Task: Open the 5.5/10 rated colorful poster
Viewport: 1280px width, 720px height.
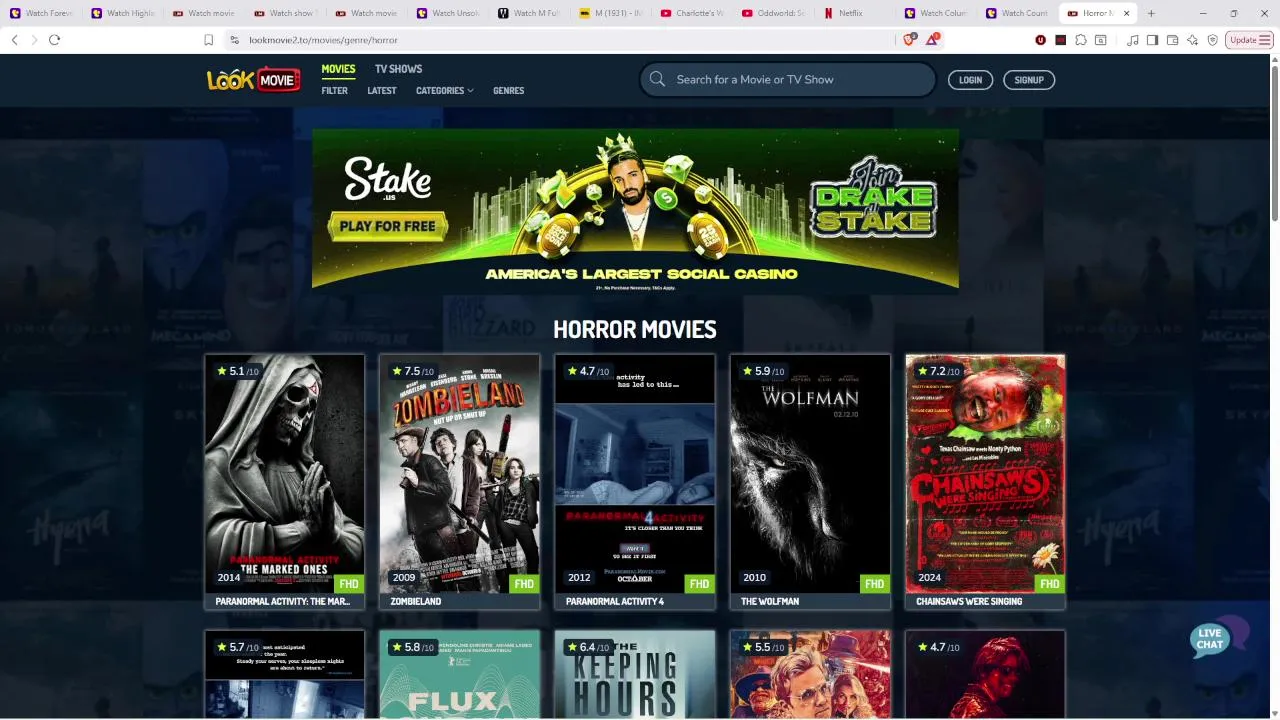Action: pos(810,674)
